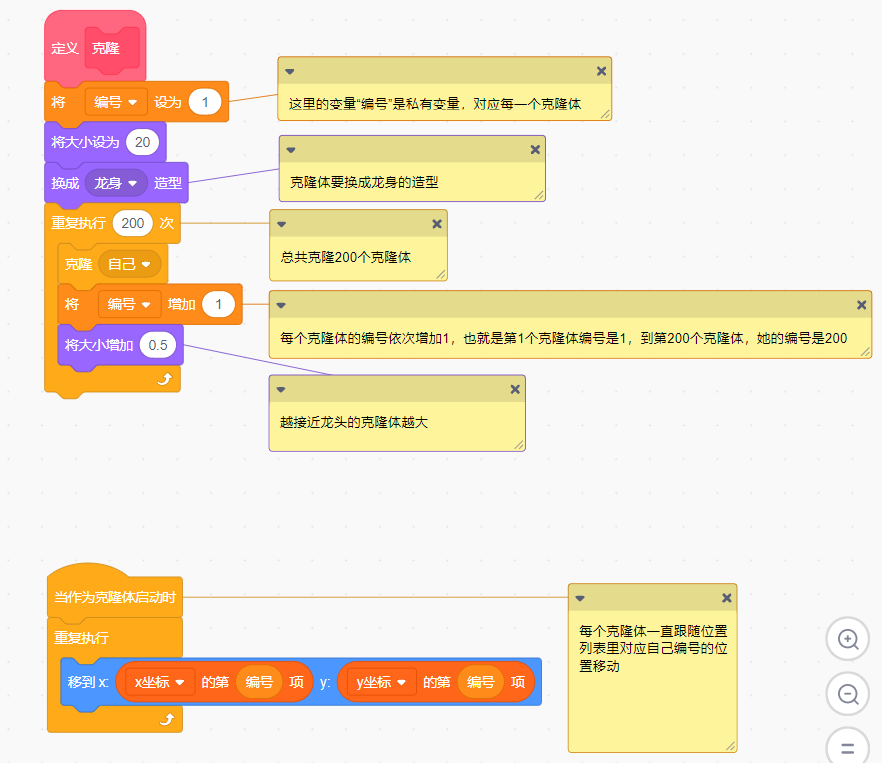Collapse the '克隆体要换成龙身的造型' comment
The width and height of the screenshot is (882, 763).
(290, 149)
